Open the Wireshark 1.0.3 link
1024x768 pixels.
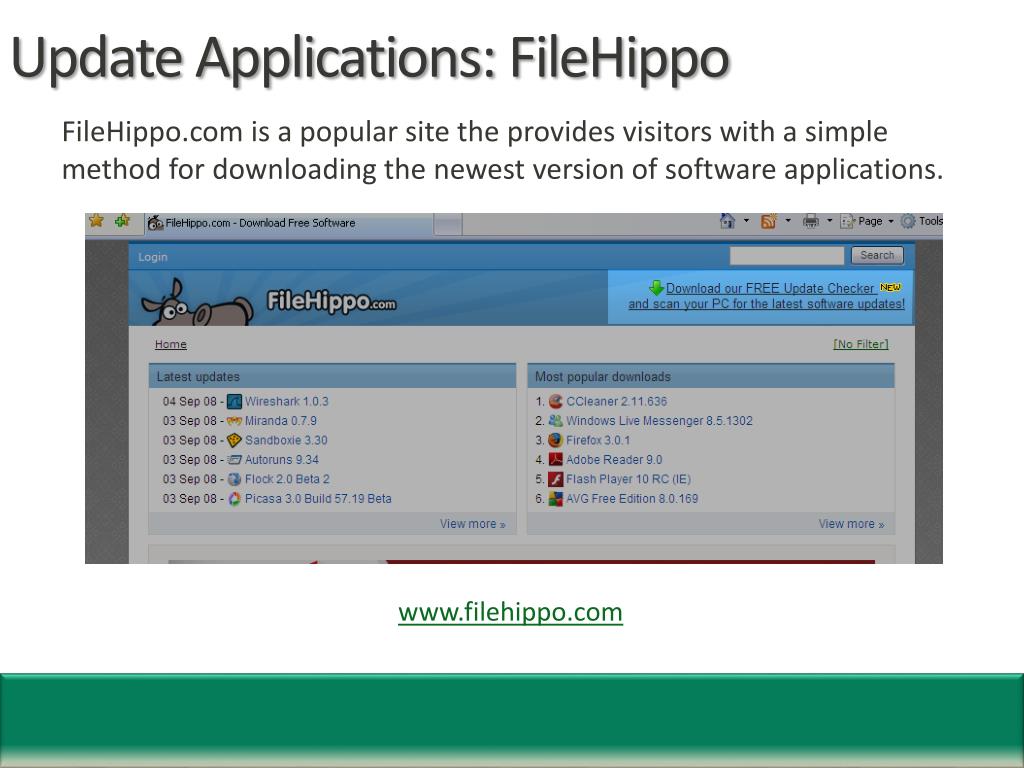tap(287, 402)
